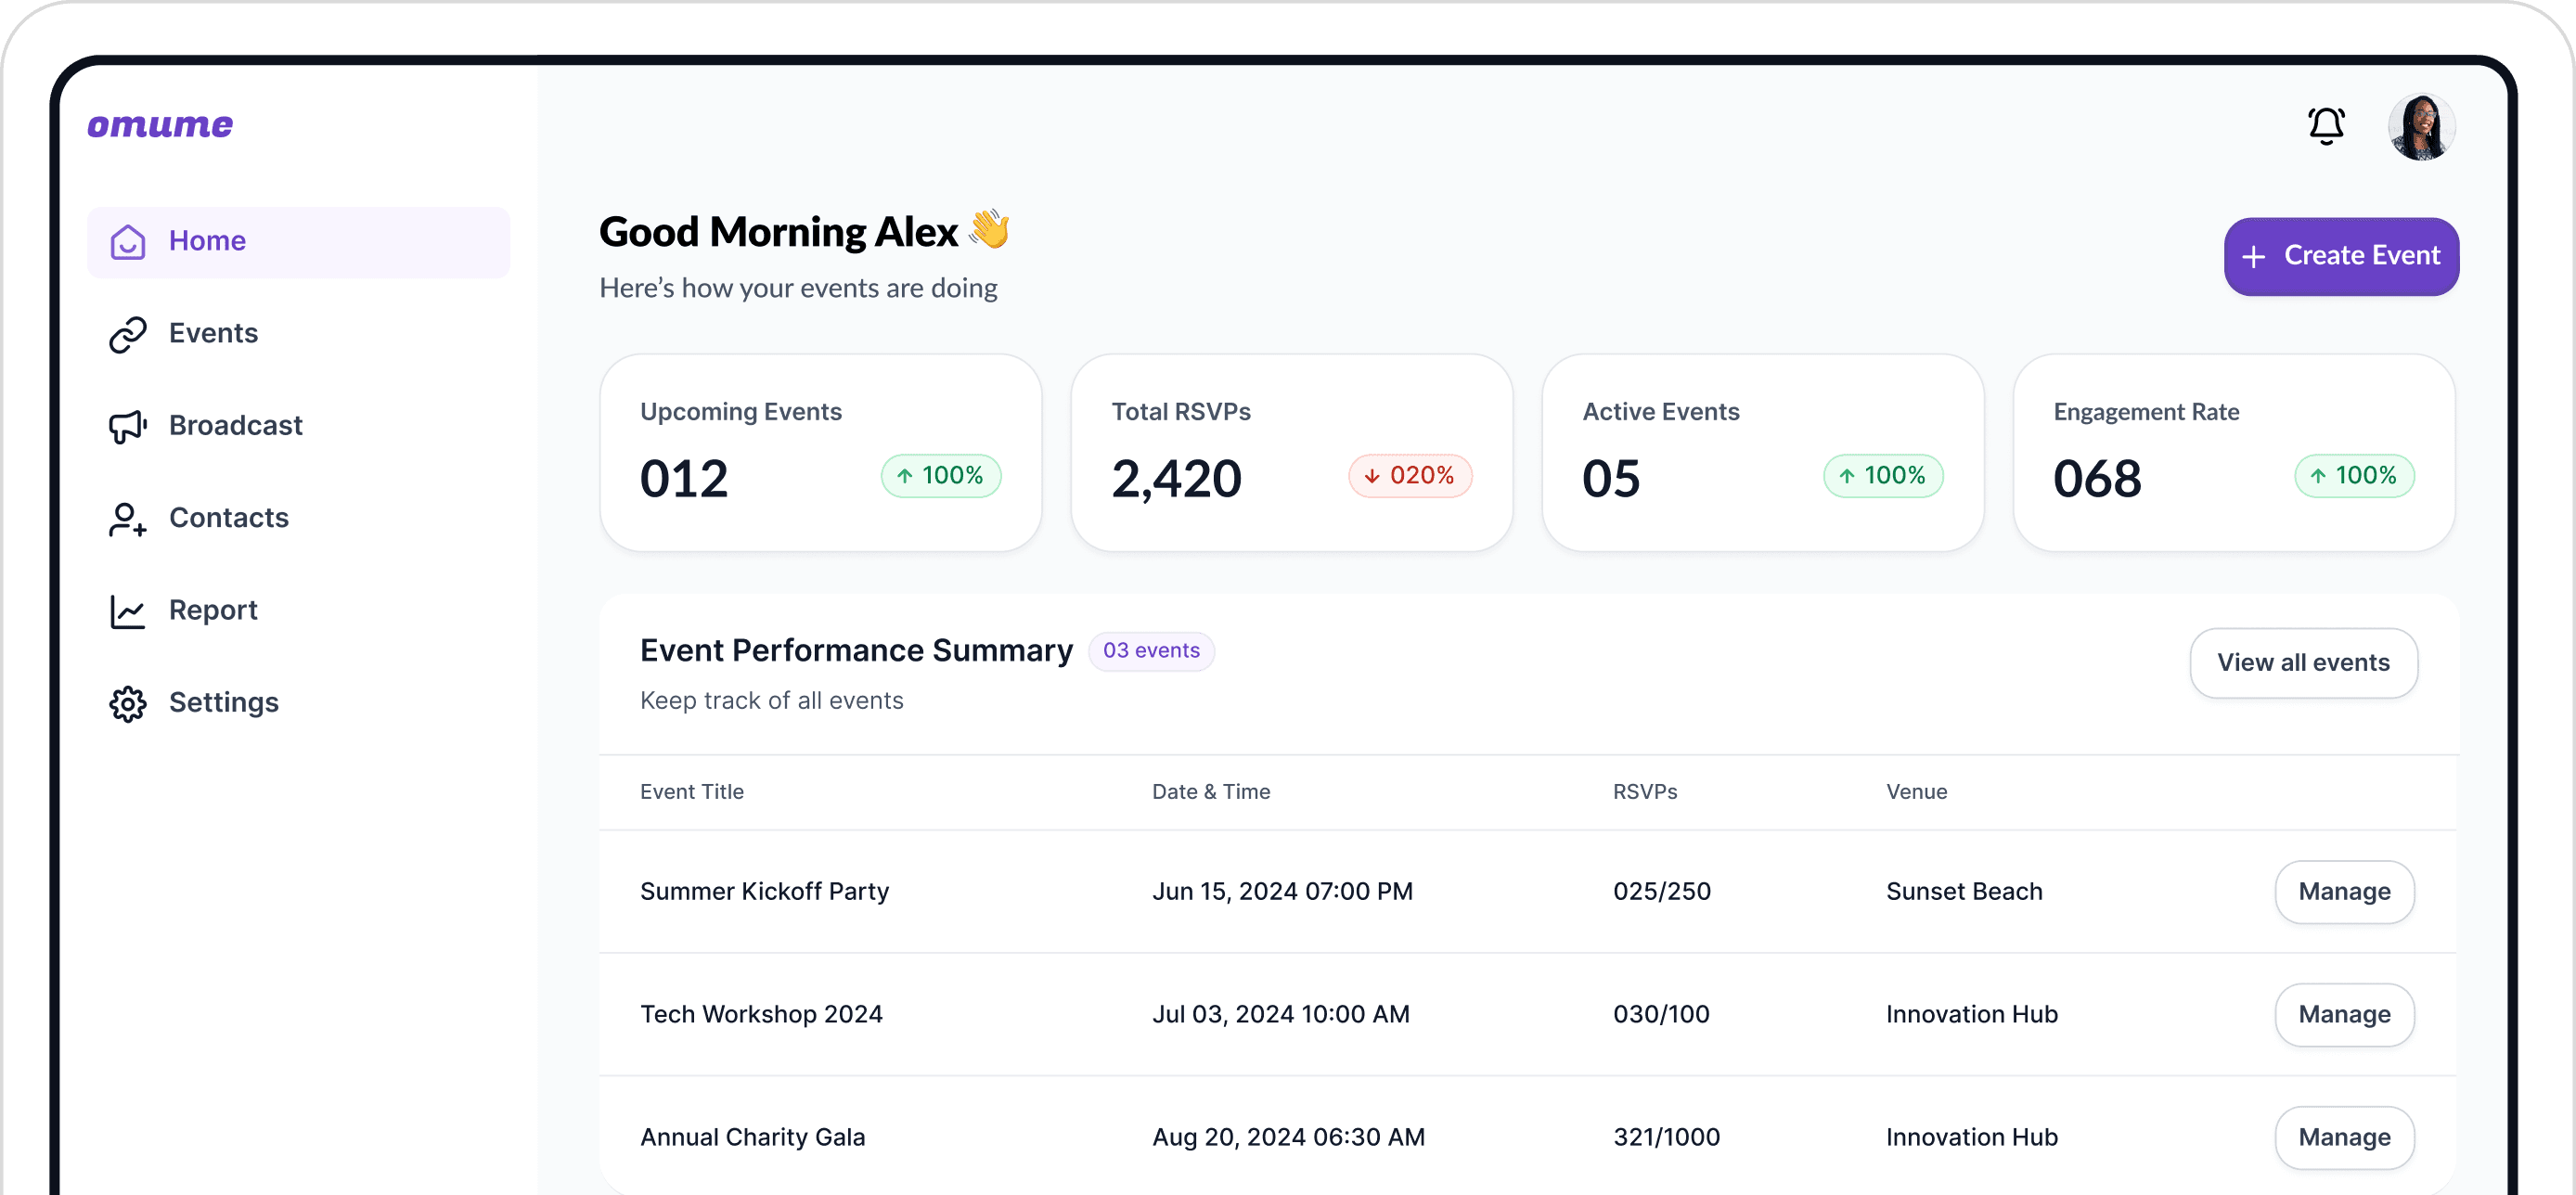The image size is (2576, 1195).
Task: Click the Home house icon in sidebar
Action: (128, 242)
